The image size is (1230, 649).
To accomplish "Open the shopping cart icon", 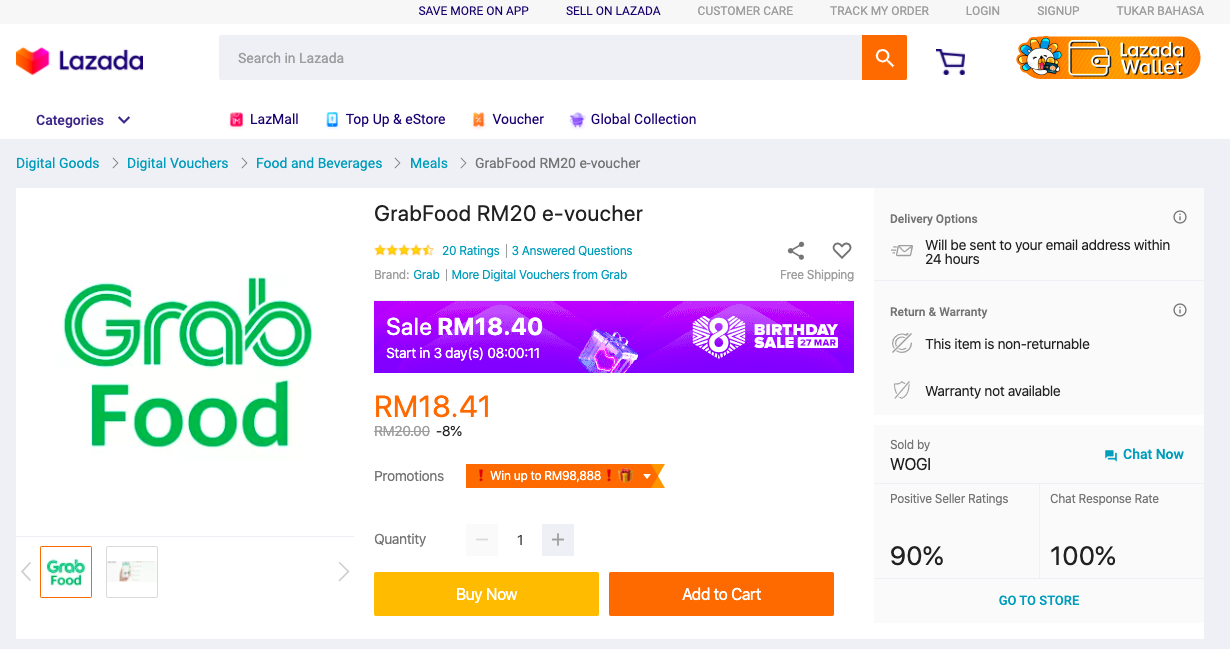I will click(x=951, y=62).
